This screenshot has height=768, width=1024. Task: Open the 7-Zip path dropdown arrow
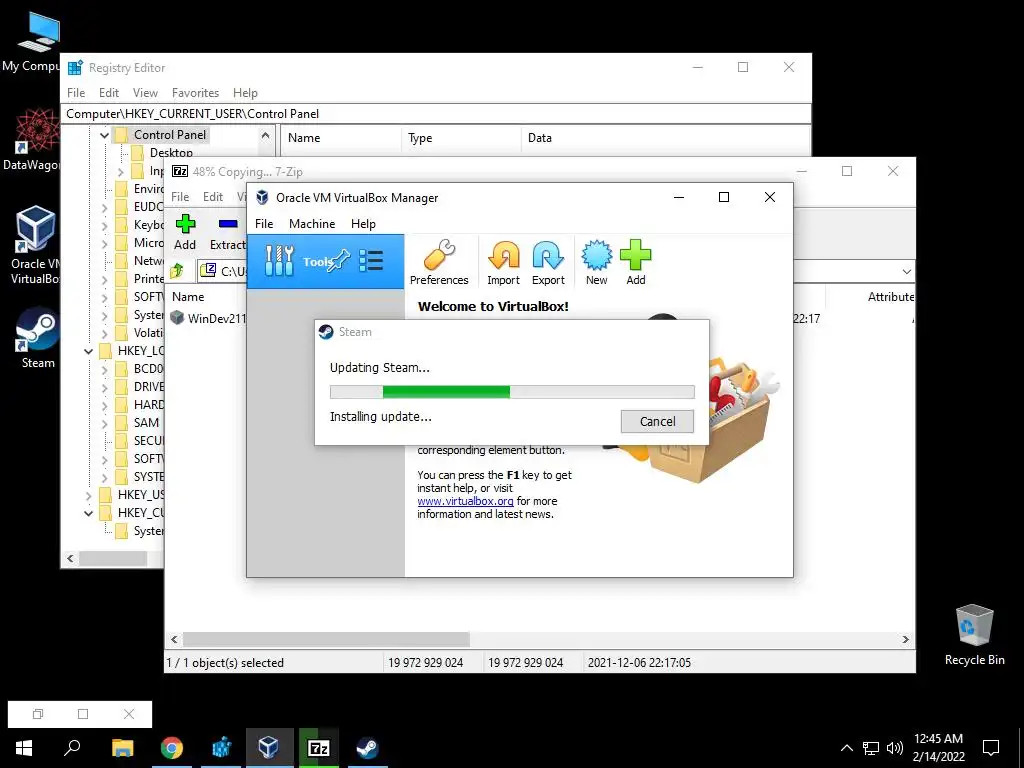click(x=906, y=271)
